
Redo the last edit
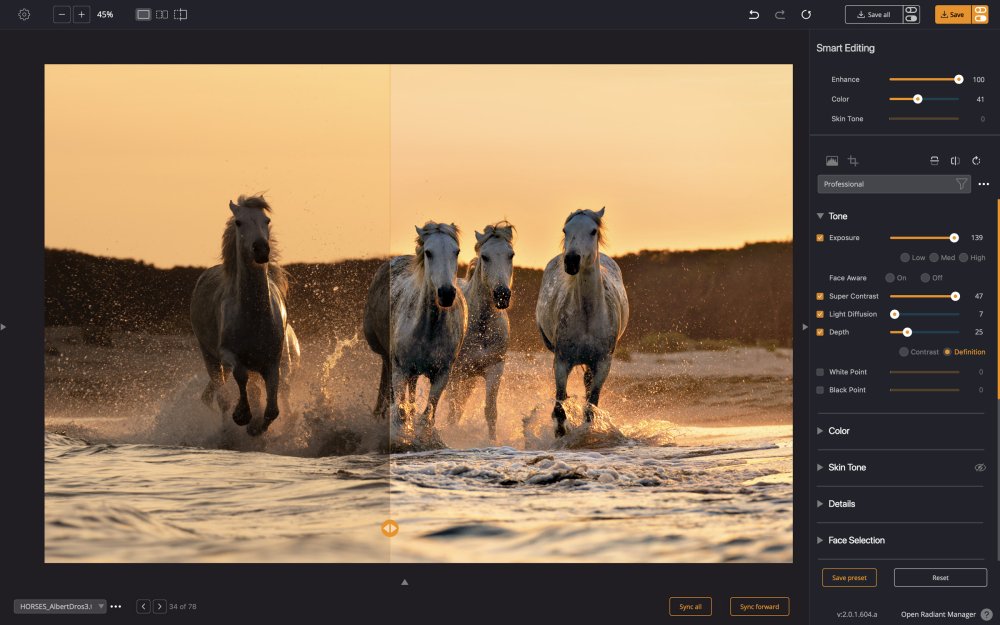point(779,14)
